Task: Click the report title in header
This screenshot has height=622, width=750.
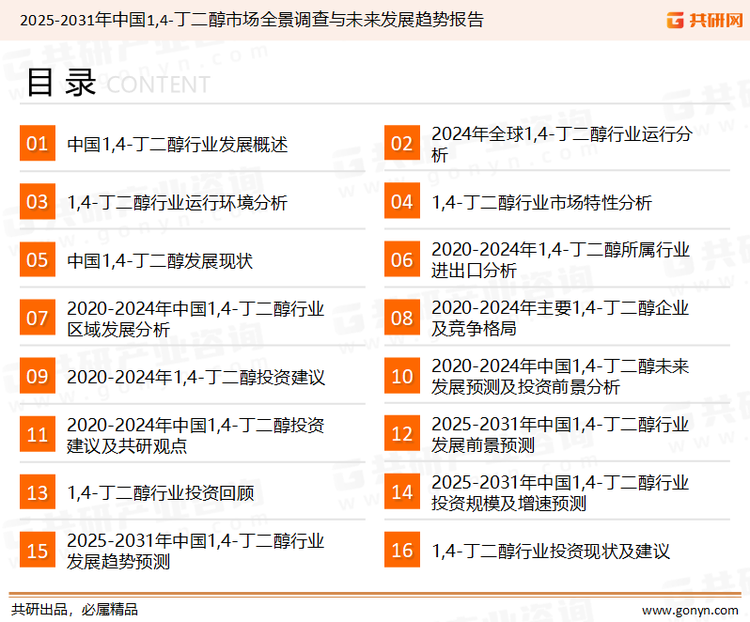Action: coord(252,20)
